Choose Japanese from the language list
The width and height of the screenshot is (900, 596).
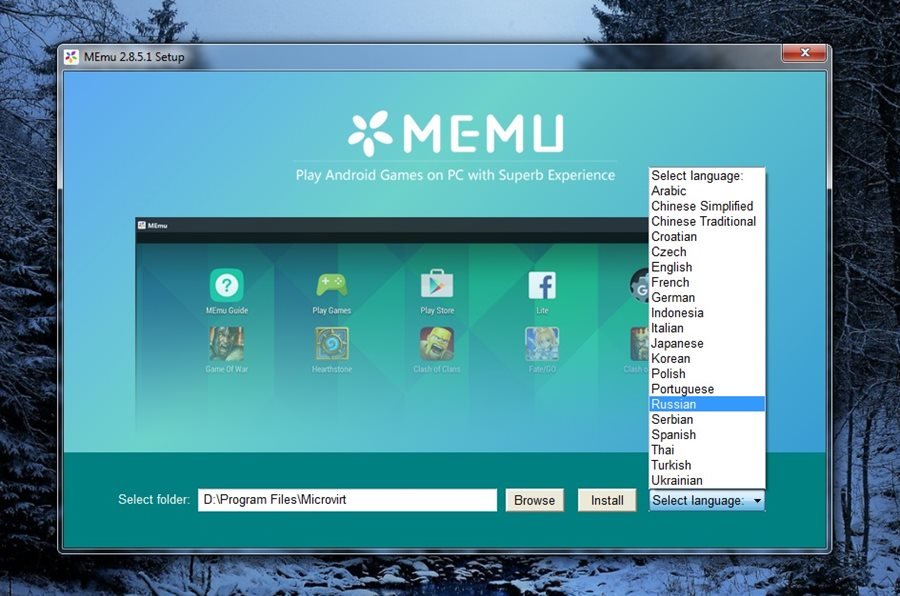(x=707, y=343)
